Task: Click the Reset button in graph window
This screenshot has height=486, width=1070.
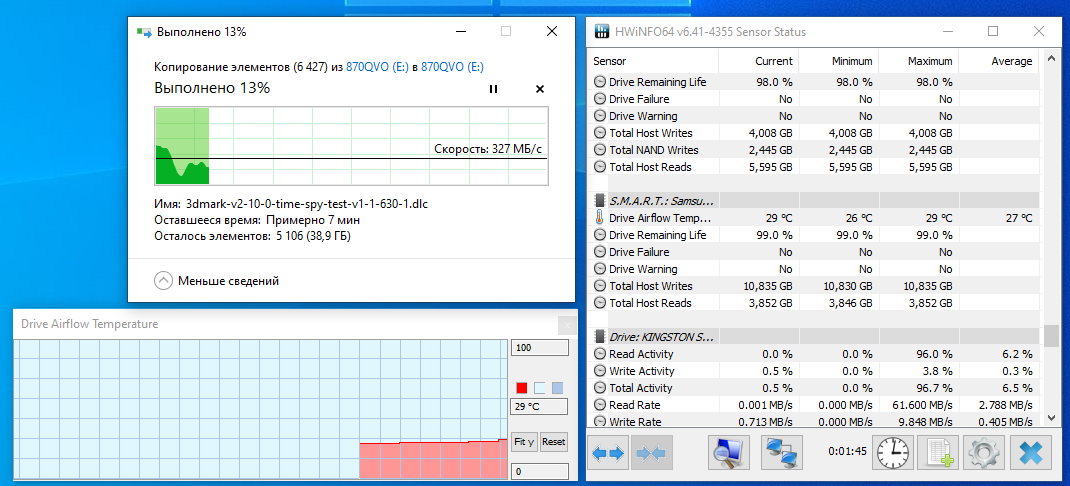Action: (x=553, y=442)
